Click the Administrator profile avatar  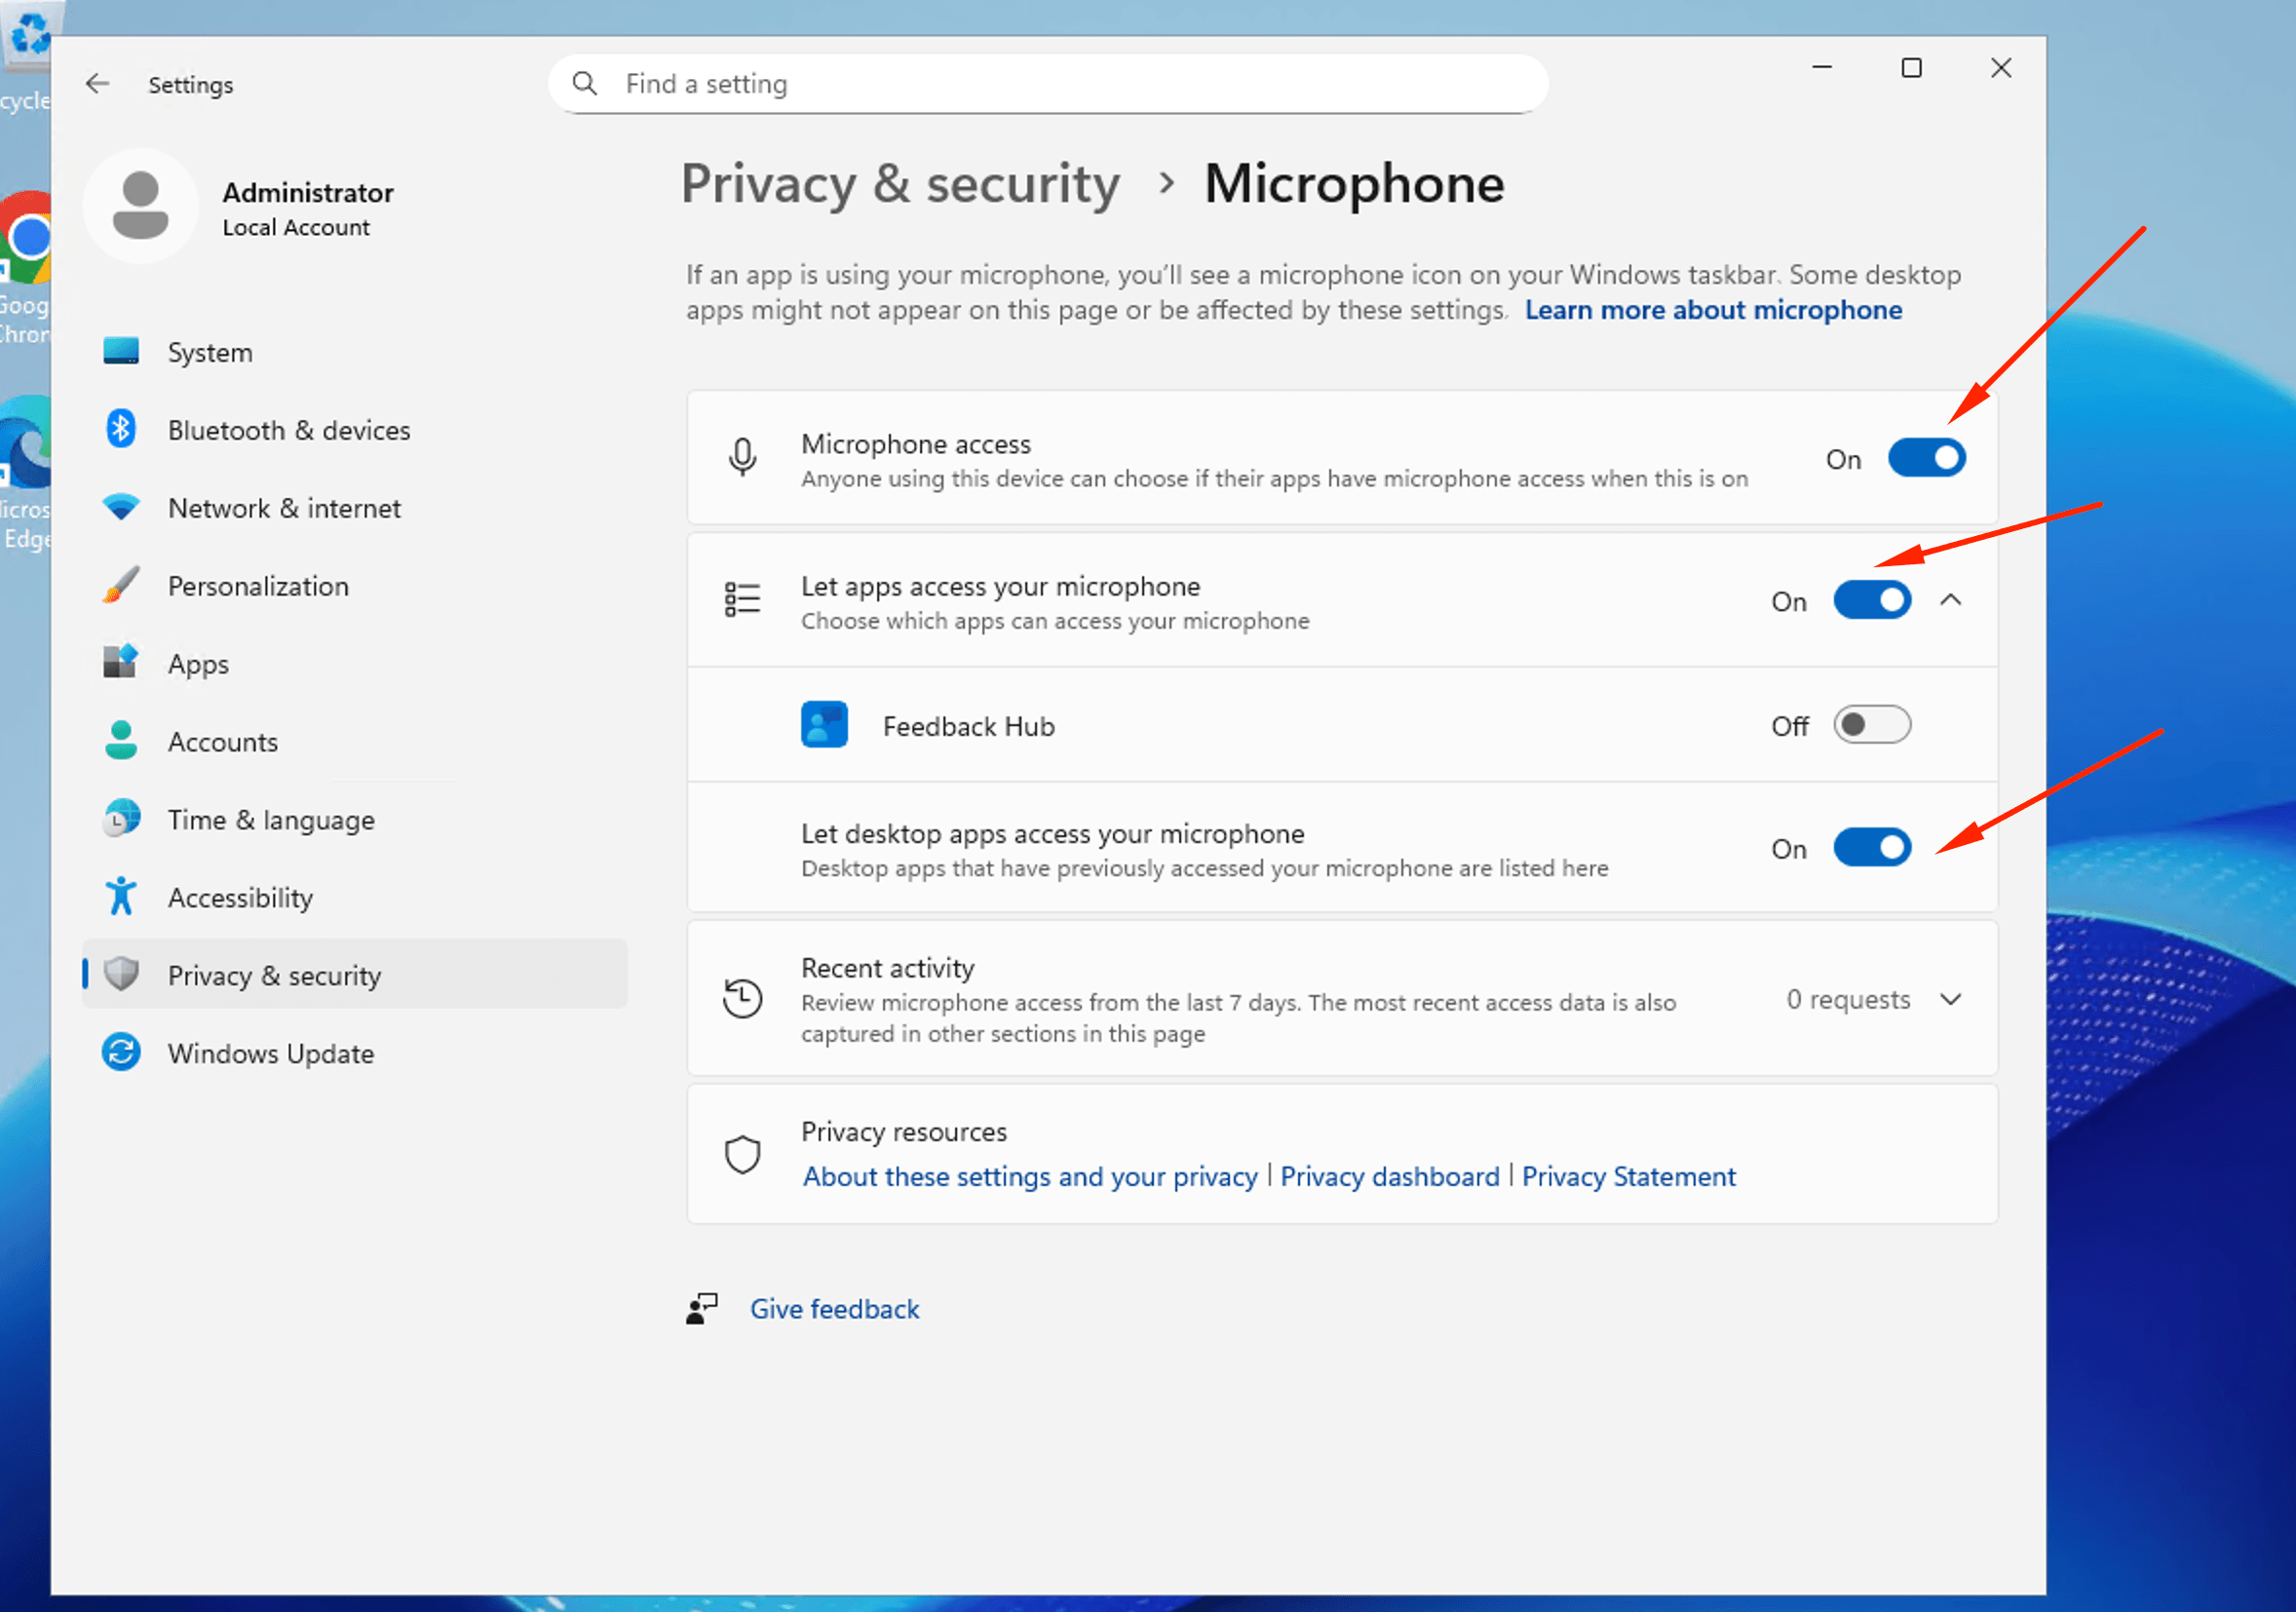141,206
